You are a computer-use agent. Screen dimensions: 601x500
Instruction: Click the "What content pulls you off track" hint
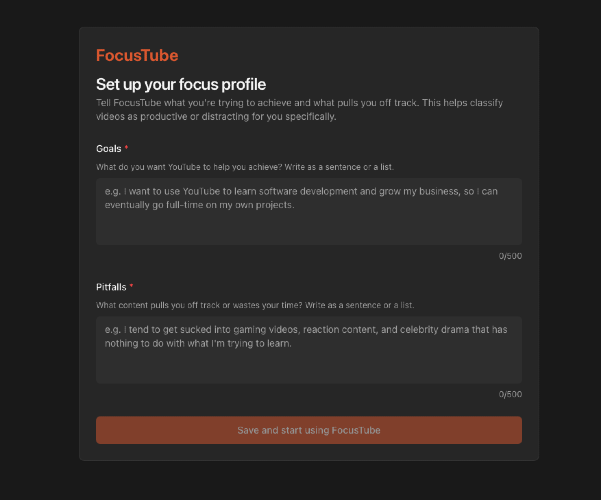tap(255, 304)
